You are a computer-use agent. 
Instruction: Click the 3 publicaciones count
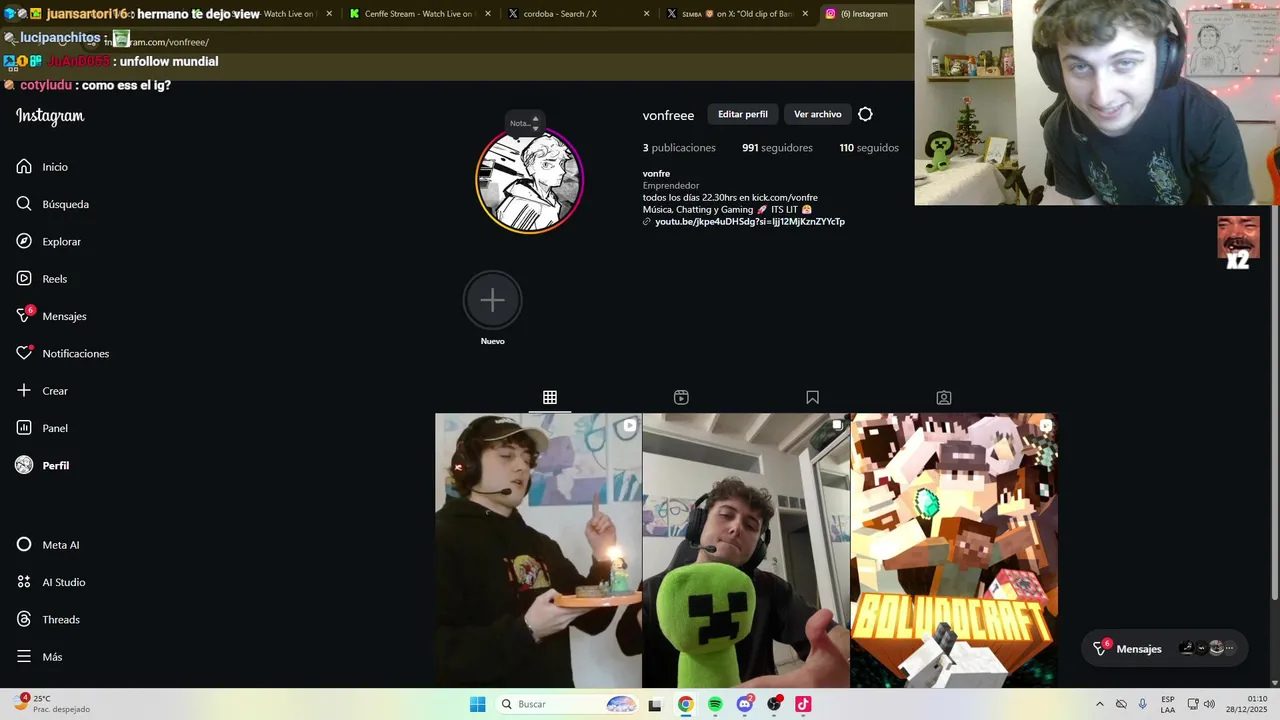(x=679, y=148)
